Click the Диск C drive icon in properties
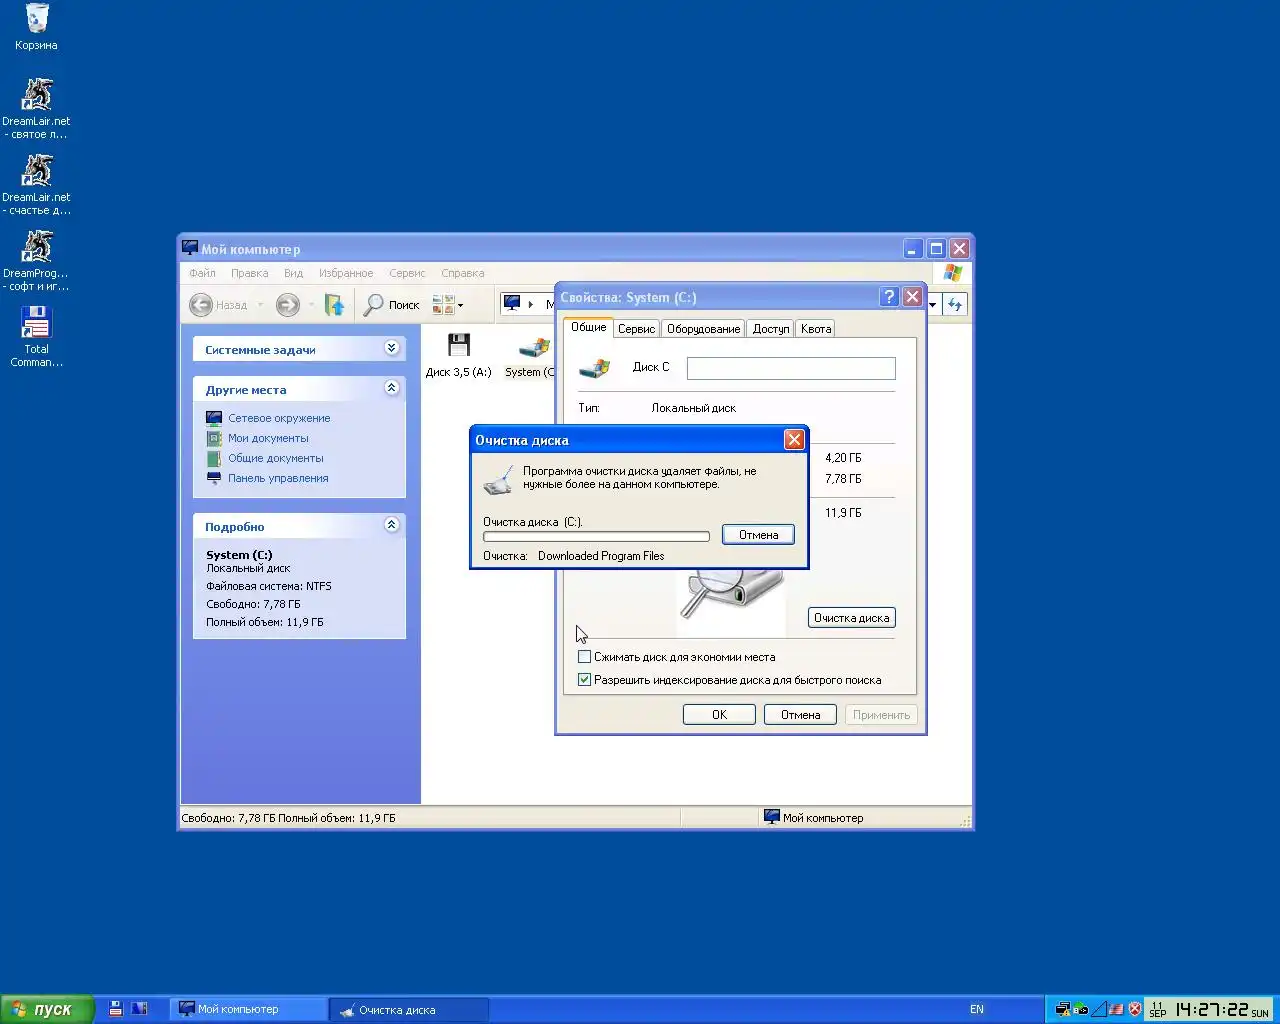The height and width of the screenshot is (1024, 1280). pyautogui.click(x=595, y=369)
